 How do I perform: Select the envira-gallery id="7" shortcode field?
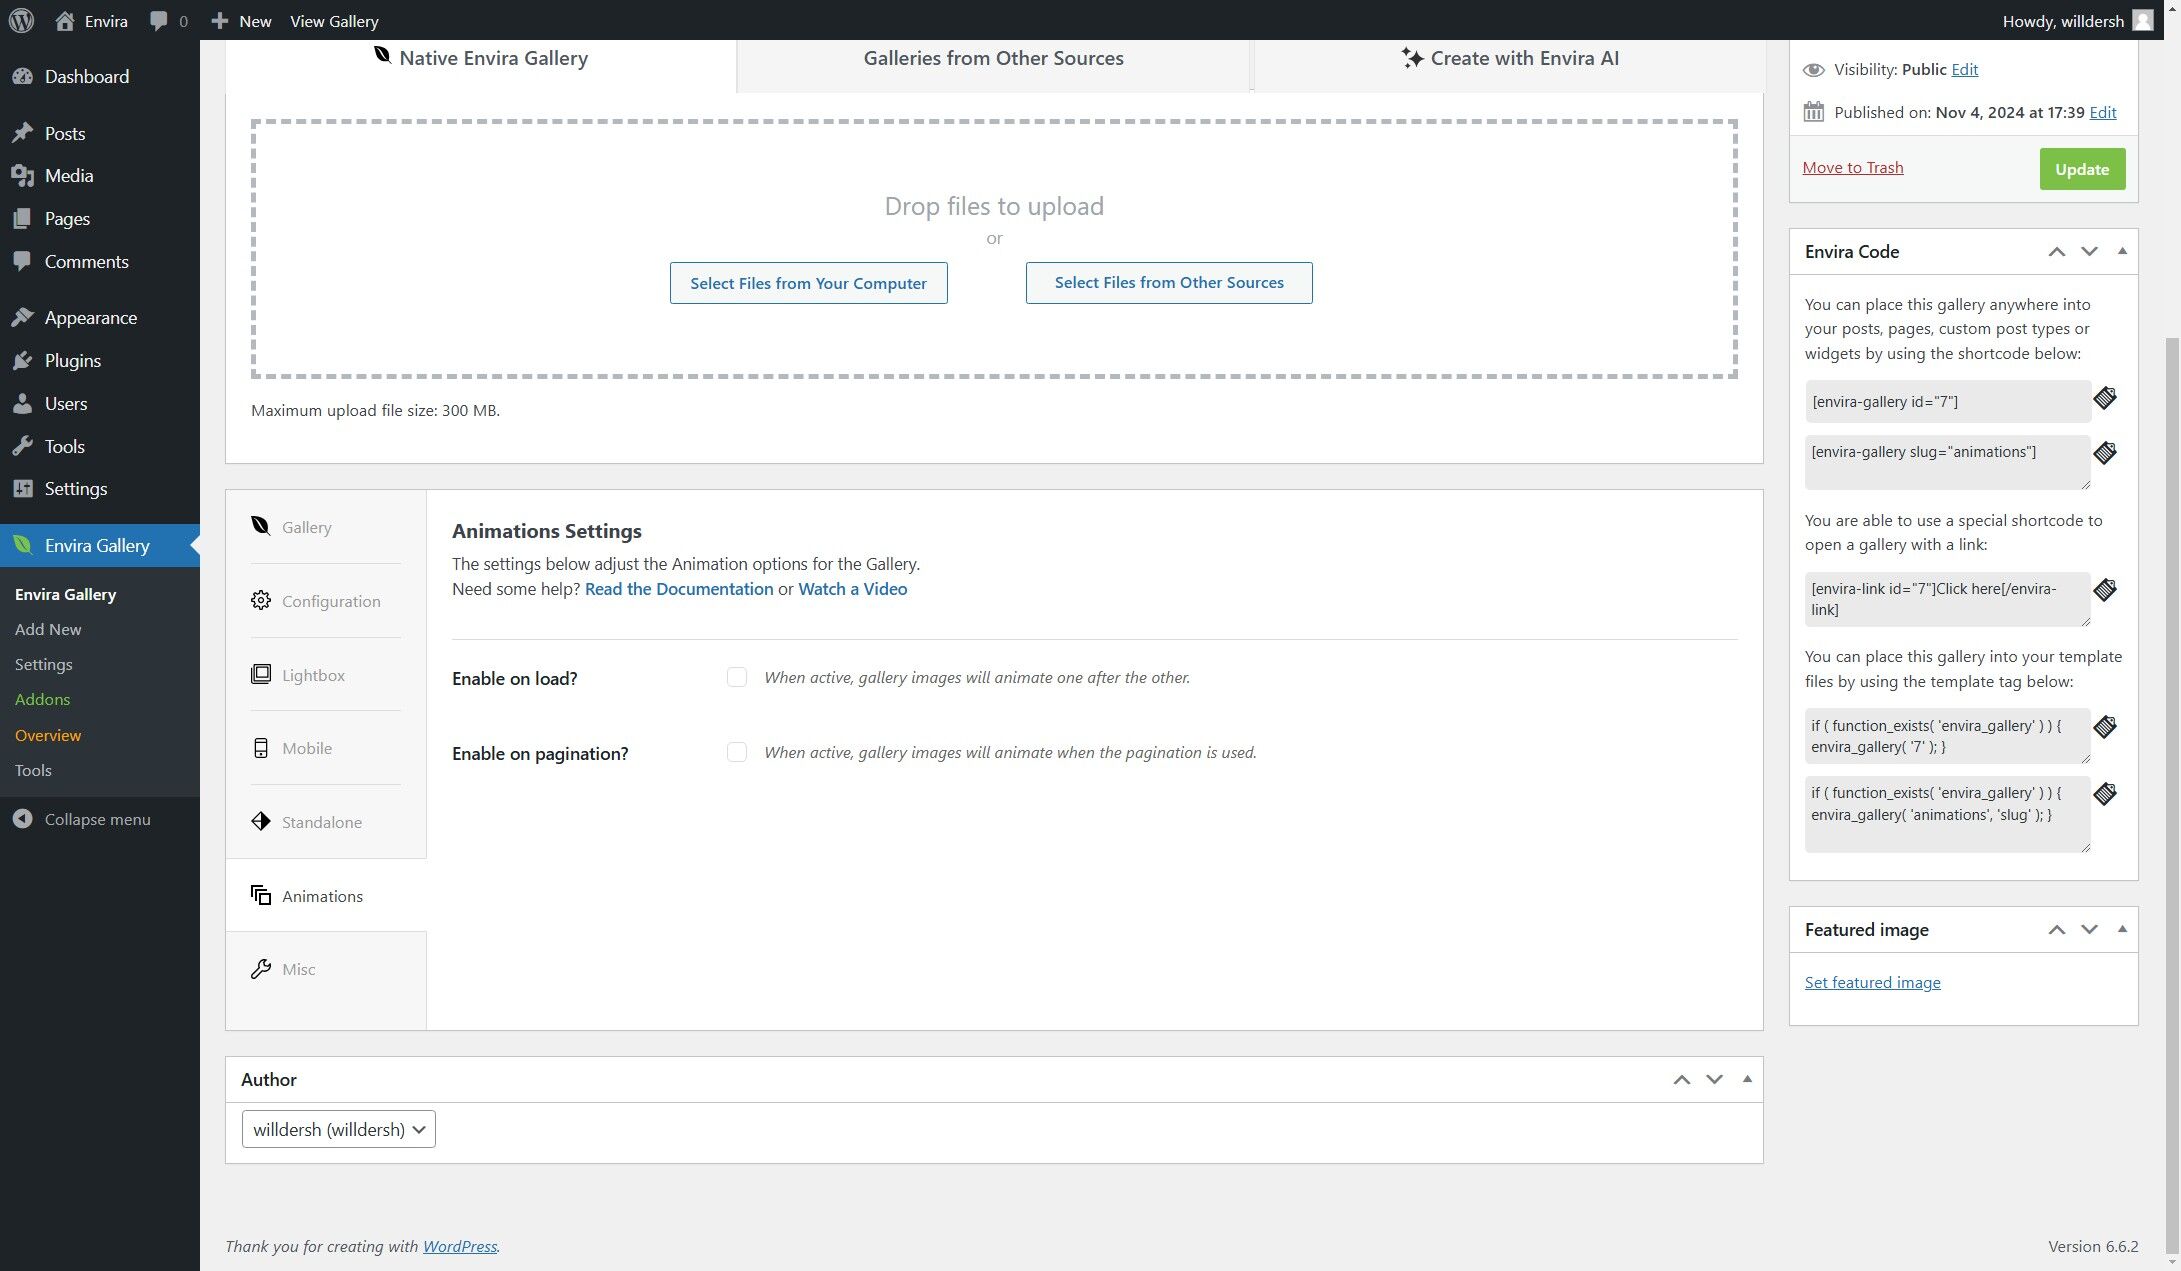tap(1947, 401)
